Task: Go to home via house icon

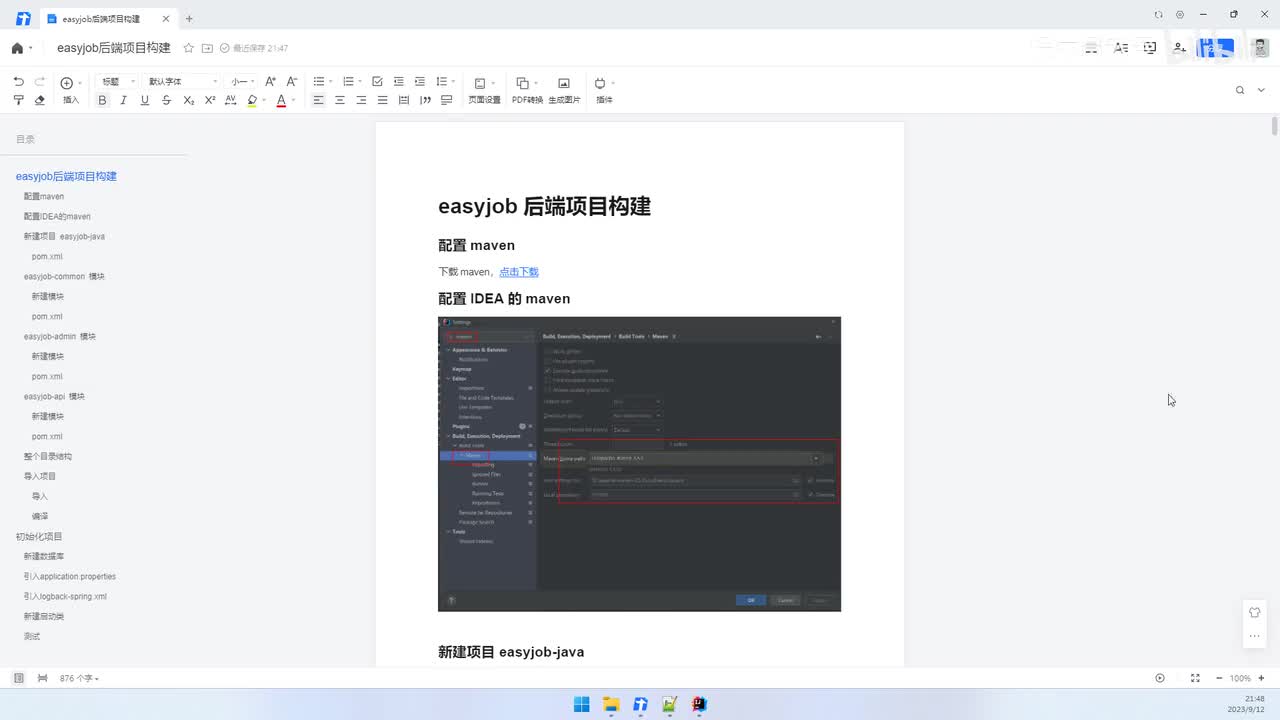Action: (x=17, y=48)
